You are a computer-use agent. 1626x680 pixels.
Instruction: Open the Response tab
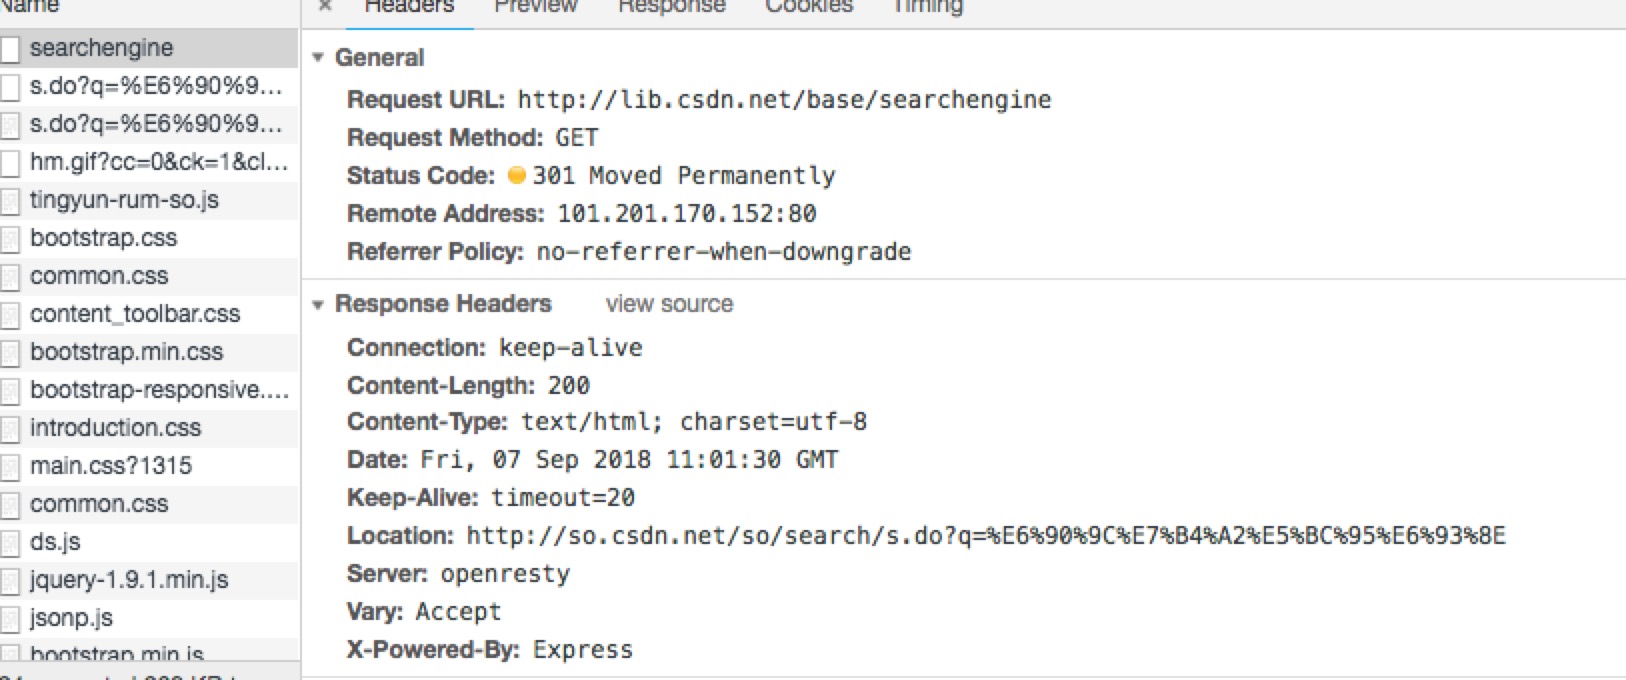coord(671,7)
